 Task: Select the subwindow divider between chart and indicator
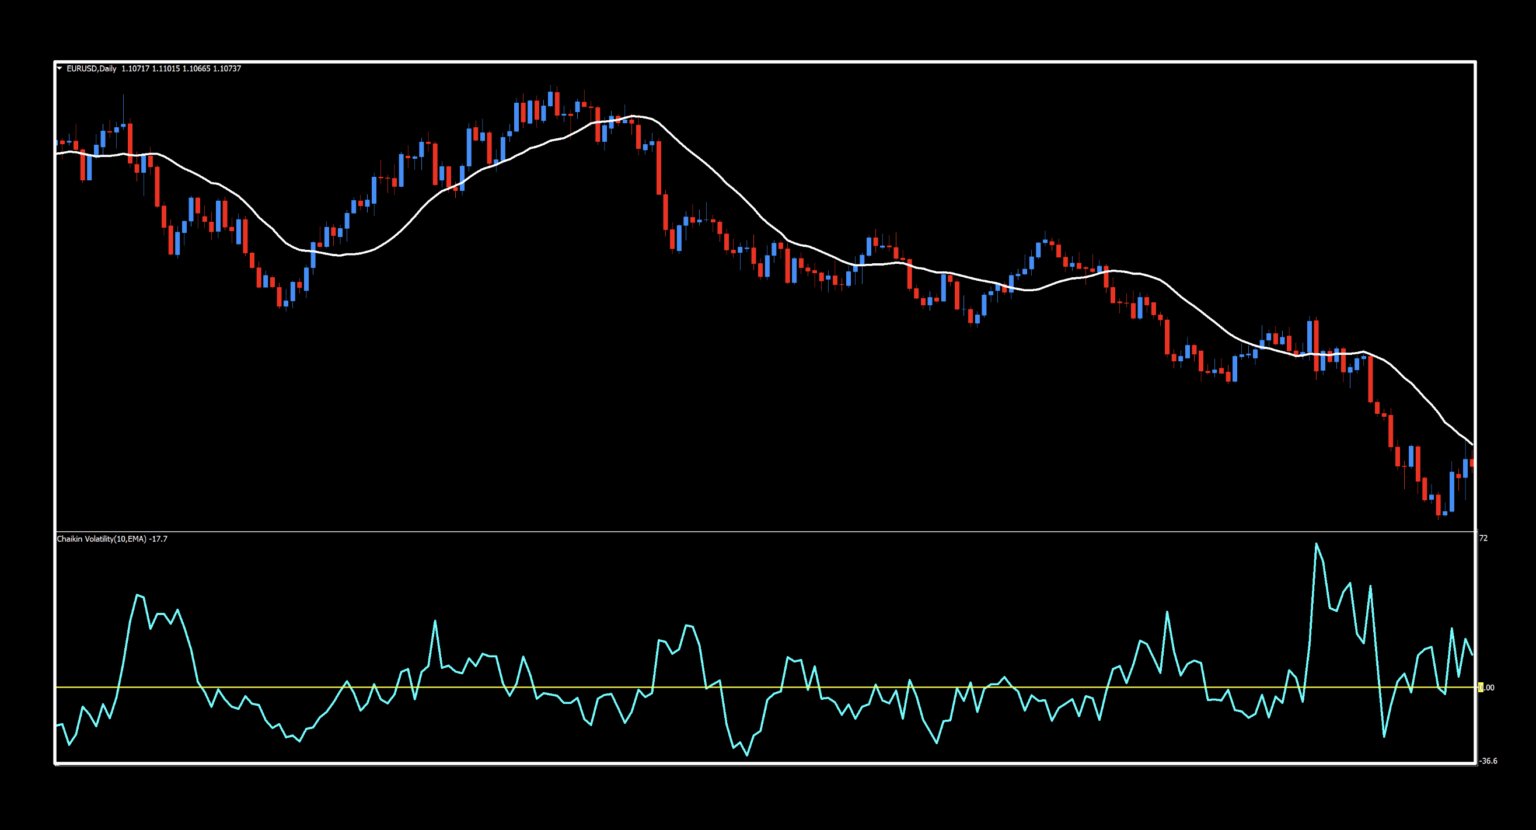point(760,530)
